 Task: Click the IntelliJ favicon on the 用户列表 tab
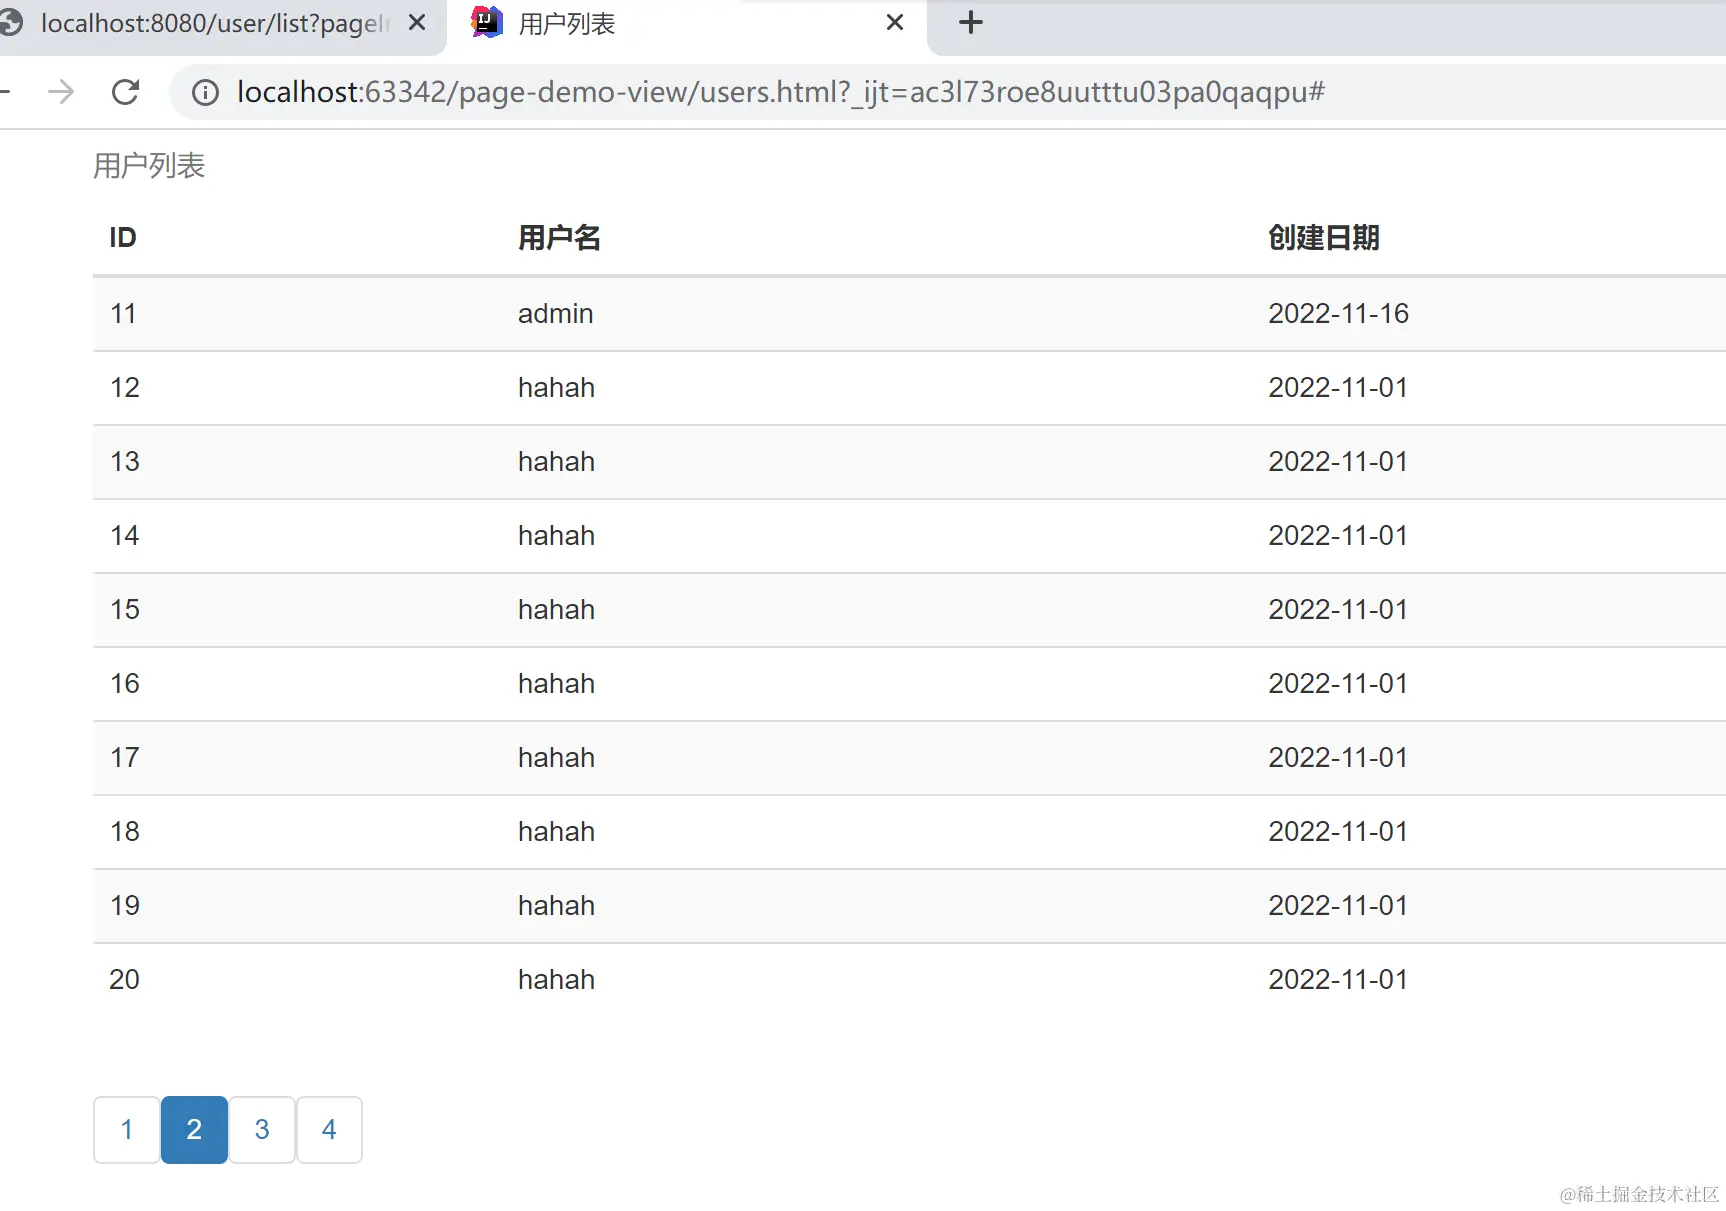(x=487, y=22)
